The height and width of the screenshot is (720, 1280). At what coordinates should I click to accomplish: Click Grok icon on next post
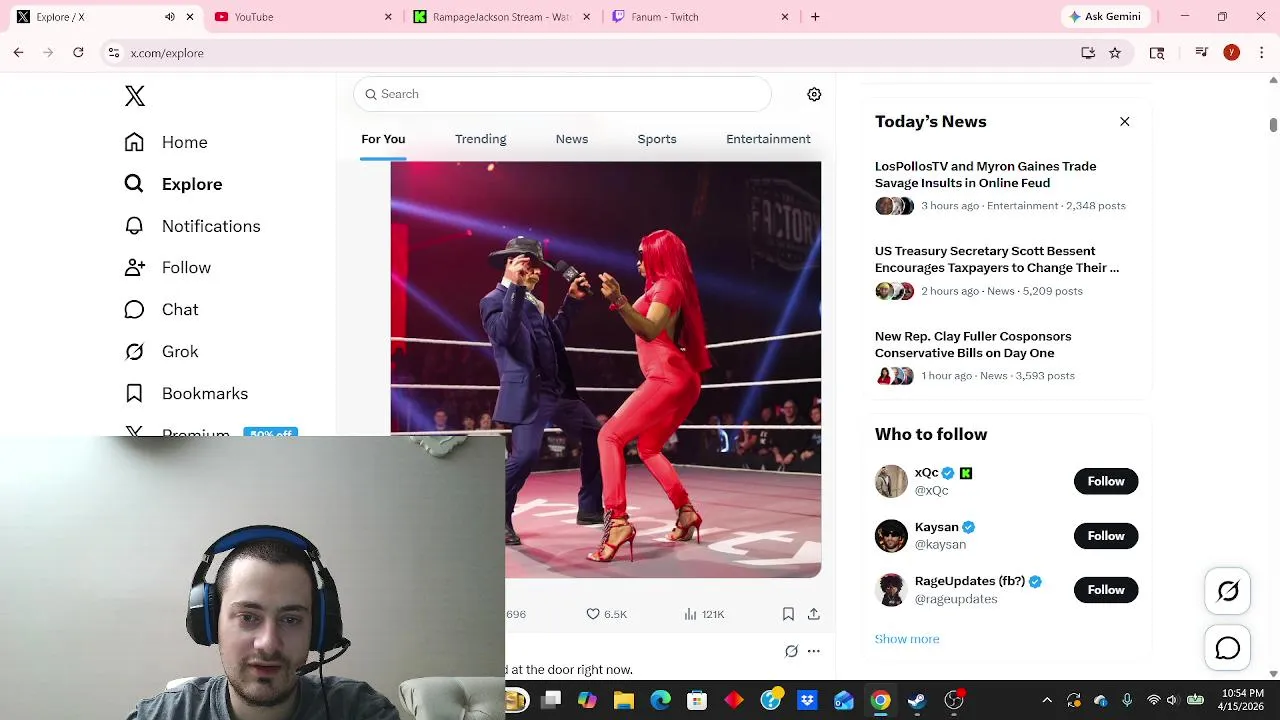click(x=791, y=651)
